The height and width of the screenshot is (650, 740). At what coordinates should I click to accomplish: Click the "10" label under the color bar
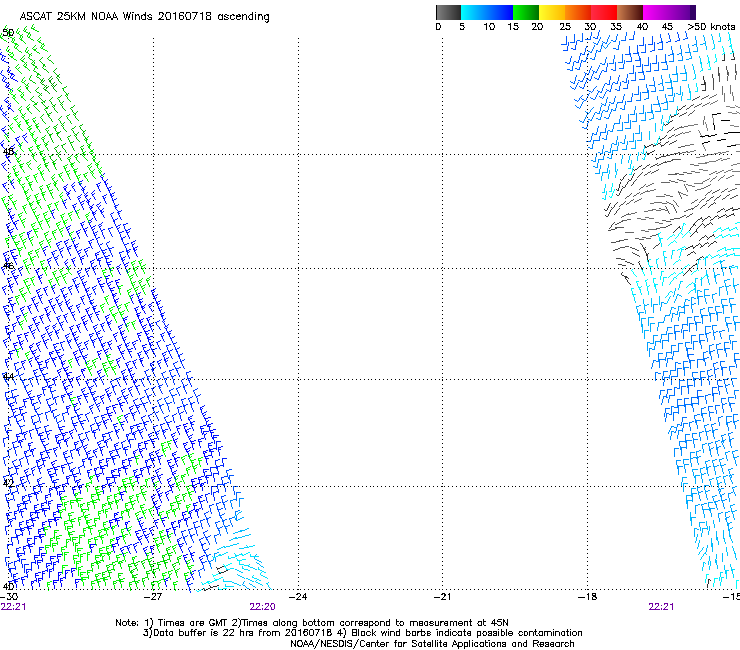coord(489,27)
